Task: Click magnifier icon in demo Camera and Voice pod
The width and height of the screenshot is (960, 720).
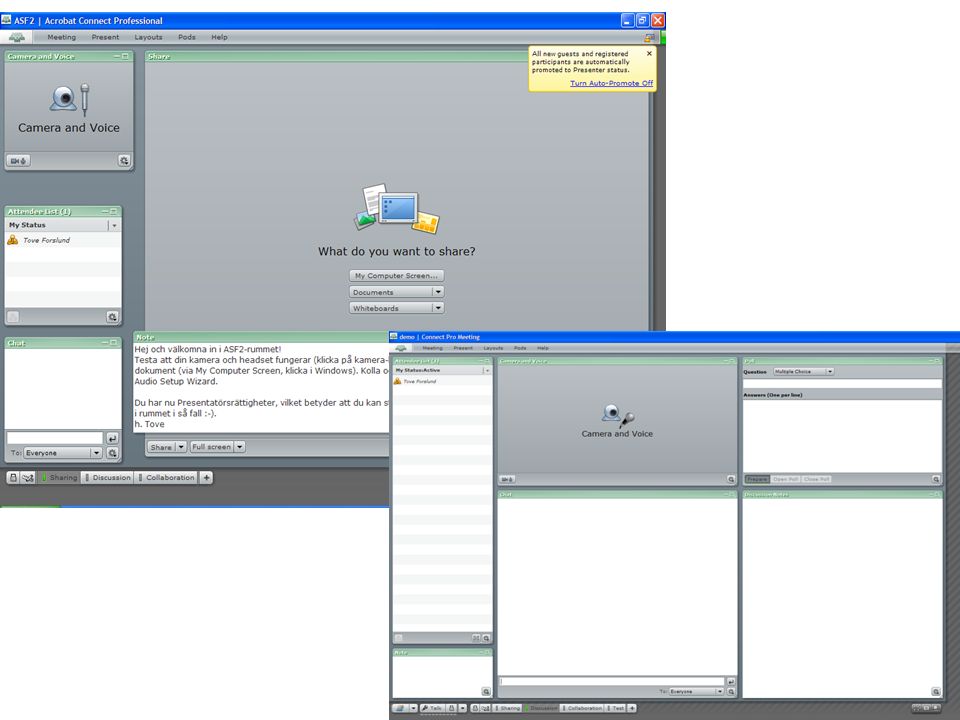Action: [730, 479]
